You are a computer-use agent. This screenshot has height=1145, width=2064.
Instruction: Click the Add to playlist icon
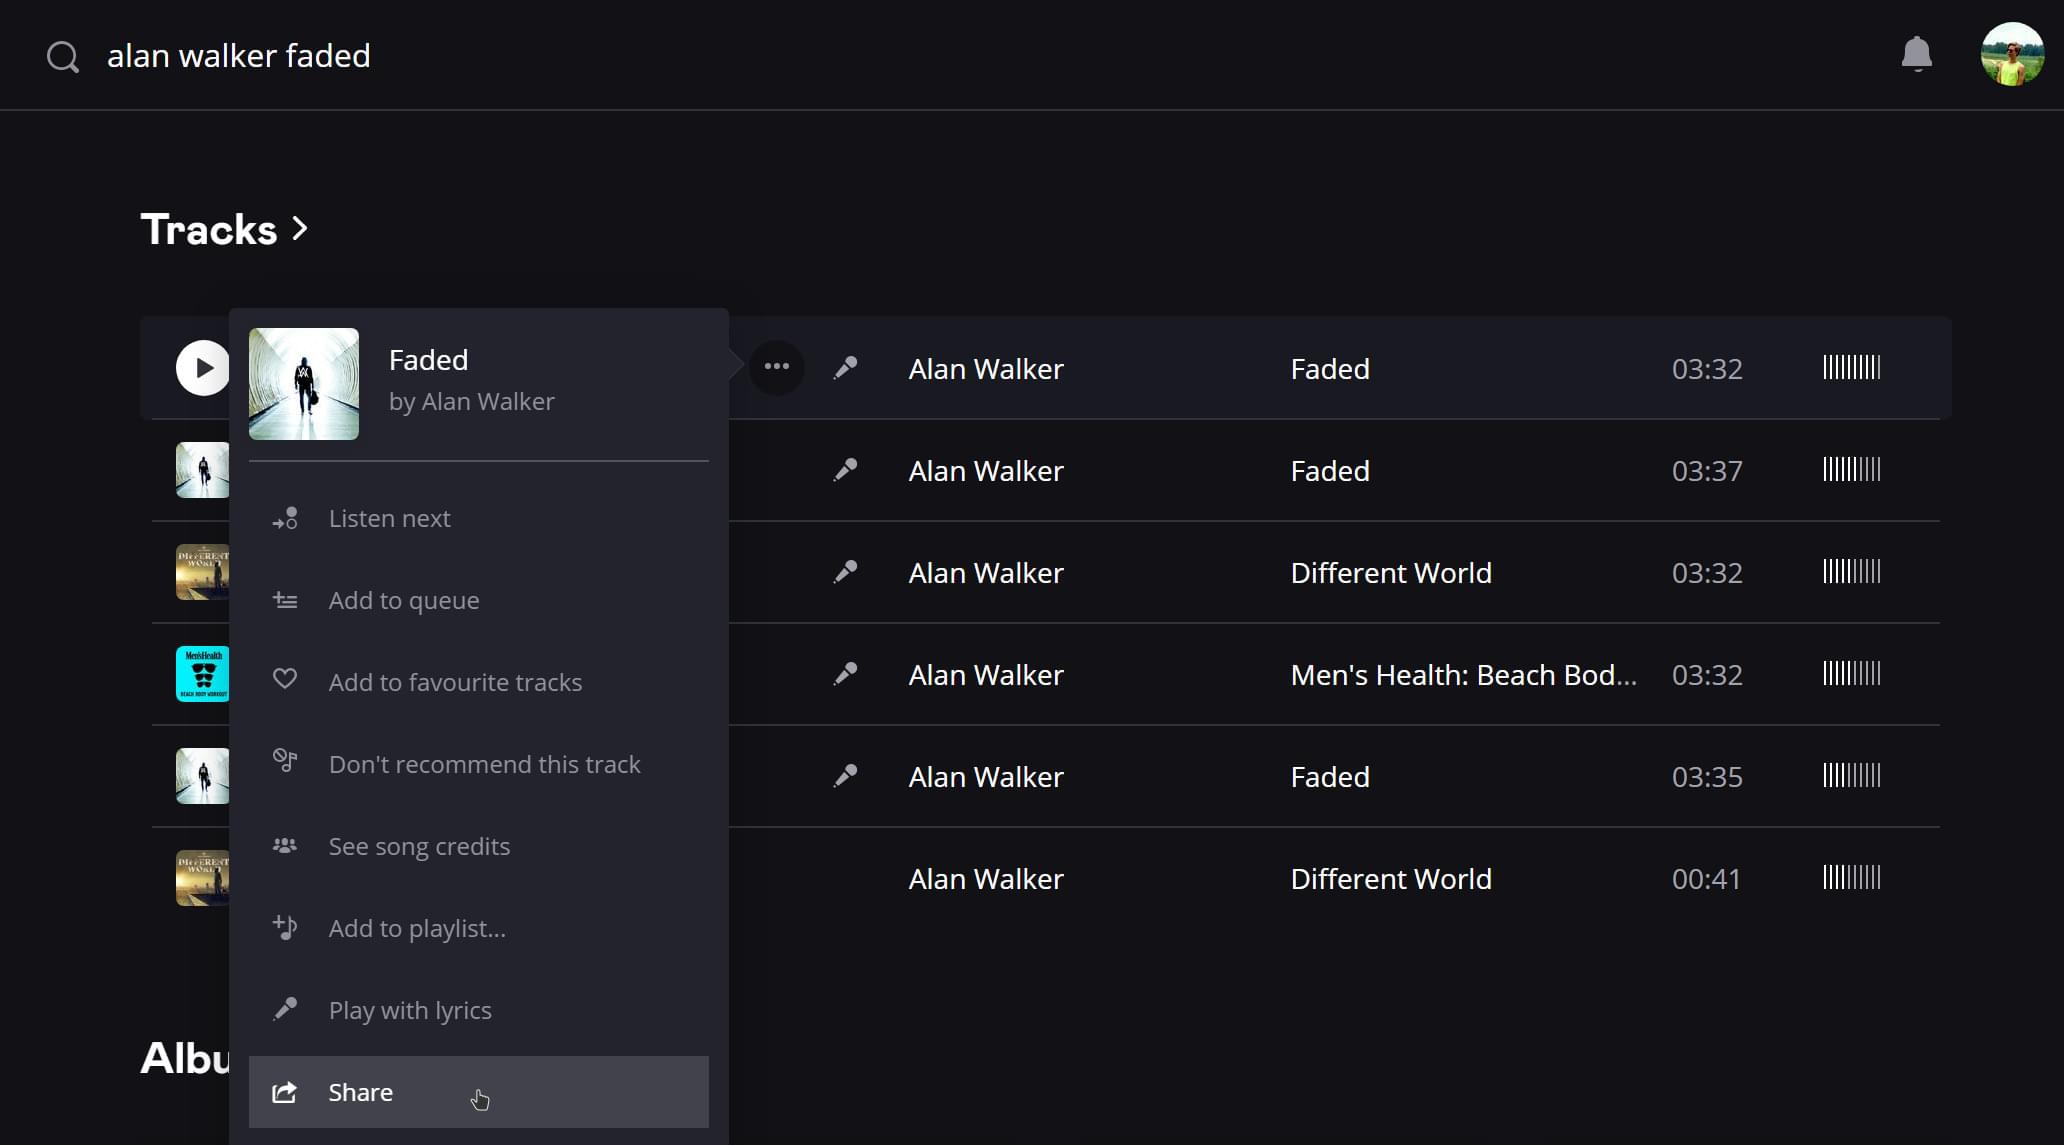tap(285, 927)
